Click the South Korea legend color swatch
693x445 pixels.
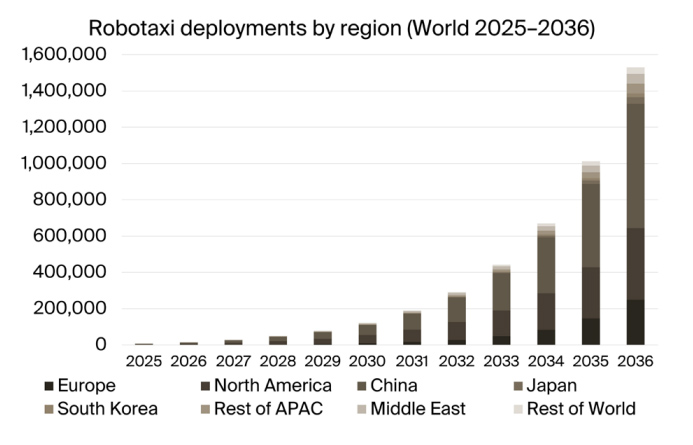point(49,409)
